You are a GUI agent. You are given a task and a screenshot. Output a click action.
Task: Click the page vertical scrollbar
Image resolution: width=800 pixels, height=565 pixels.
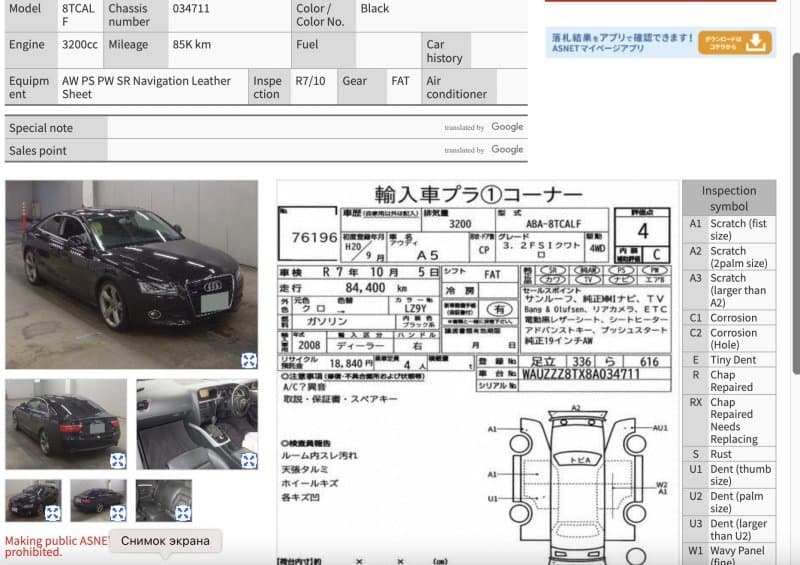796,212
